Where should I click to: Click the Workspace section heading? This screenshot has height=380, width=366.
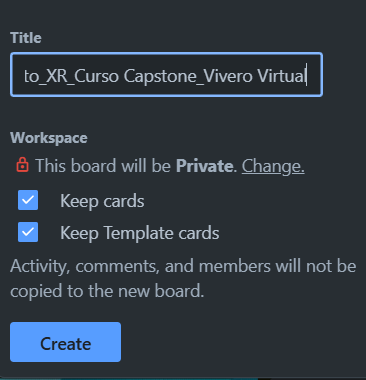(x=49, y=138)
